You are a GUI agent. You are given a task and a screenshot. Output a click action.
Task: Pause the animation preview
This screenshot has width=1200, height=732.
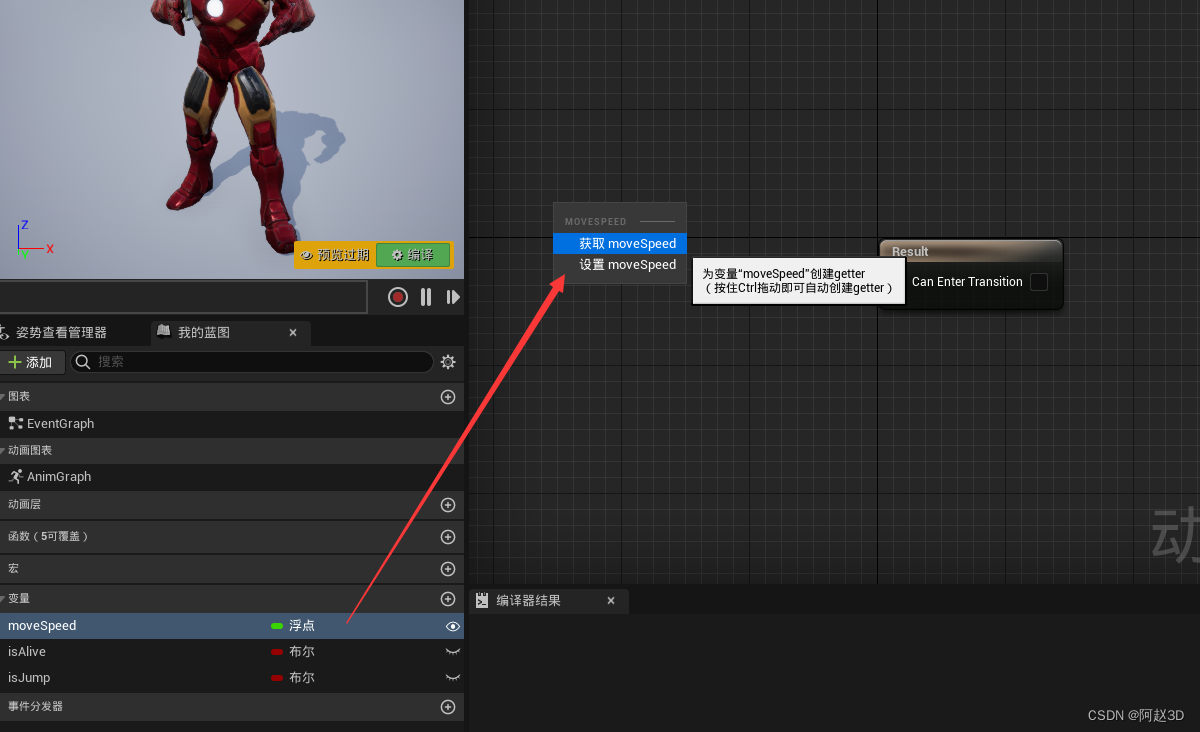pos(426,297)
